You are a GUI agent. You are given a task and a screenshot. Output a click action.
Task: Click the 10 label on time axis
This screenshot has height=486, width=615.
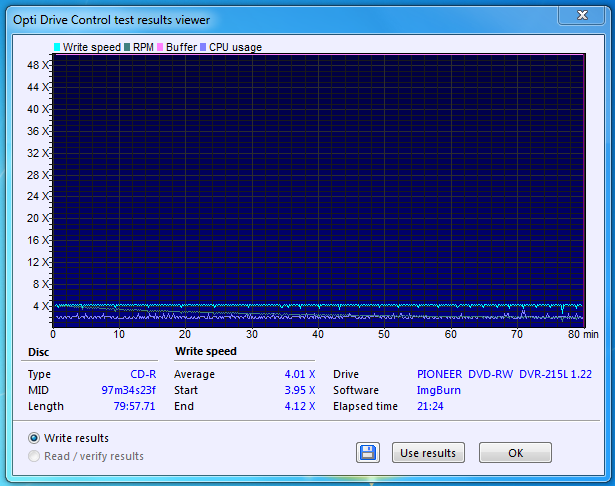119,335
